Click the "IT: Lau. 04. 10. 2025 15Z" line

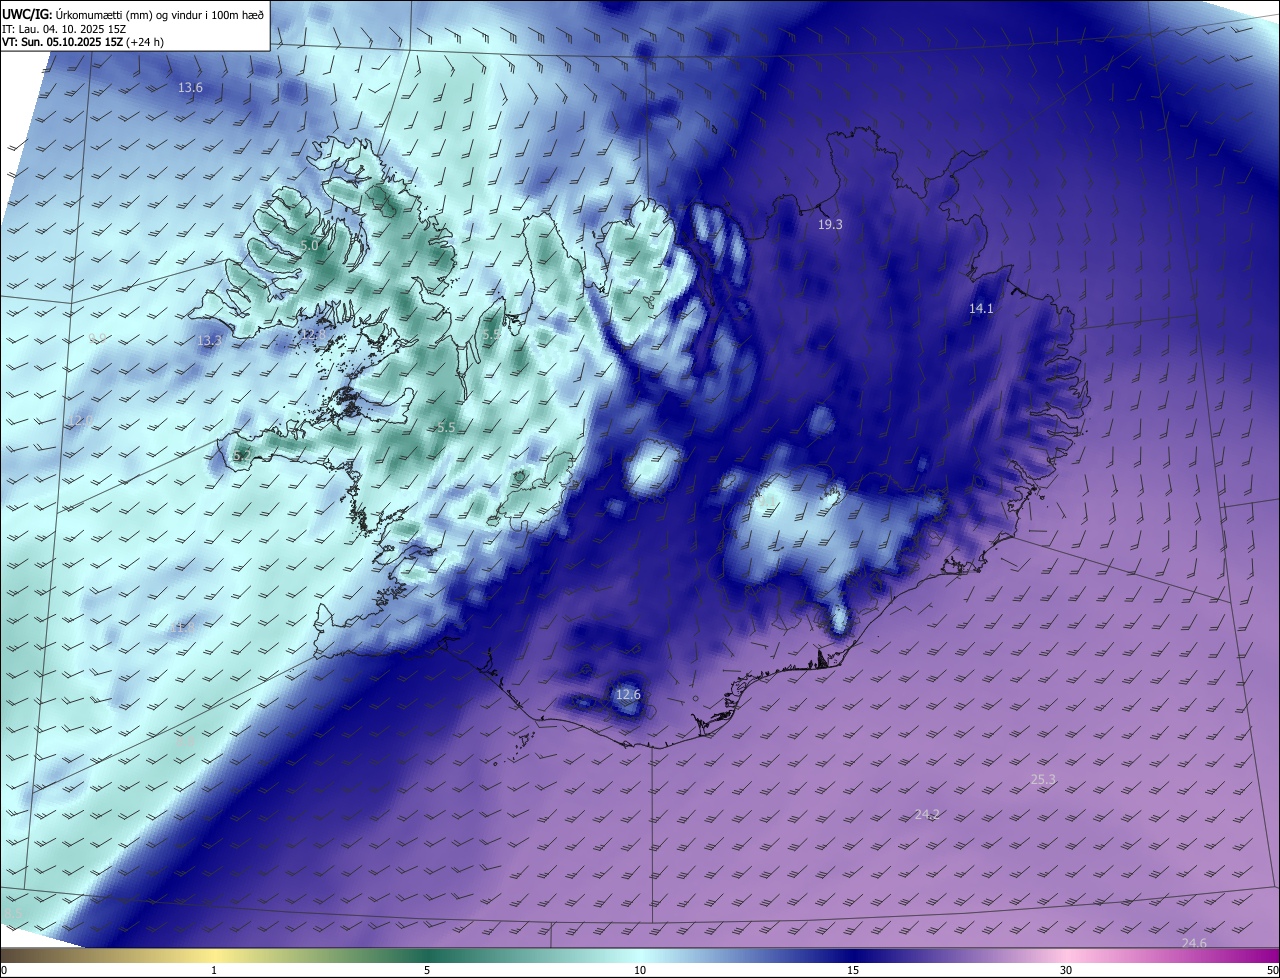64,29
